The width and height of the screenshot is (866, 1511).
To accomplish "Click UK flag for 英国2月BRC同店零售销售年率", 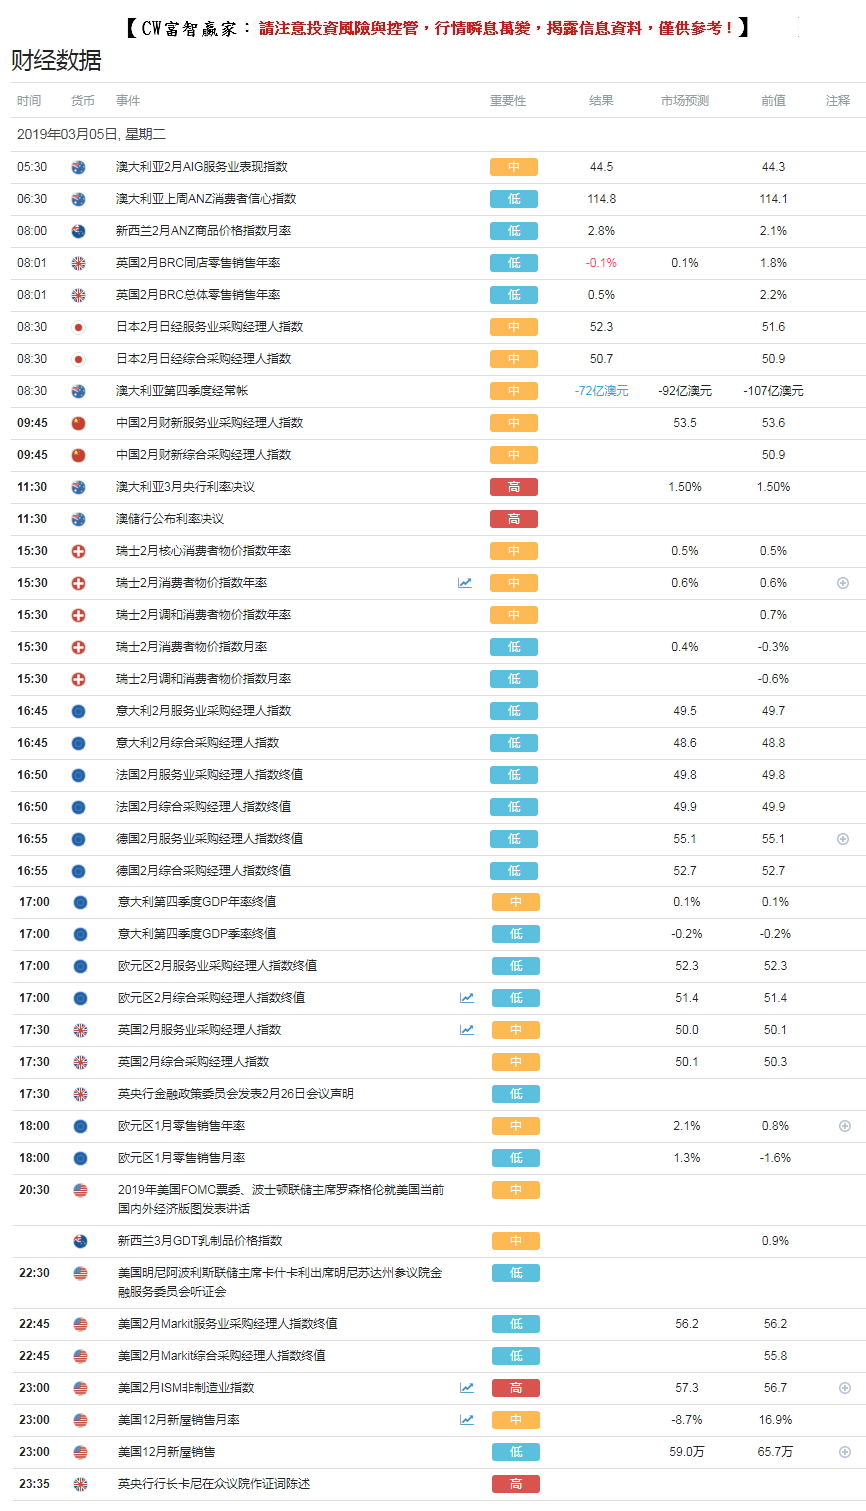I will tap(78, 263).
